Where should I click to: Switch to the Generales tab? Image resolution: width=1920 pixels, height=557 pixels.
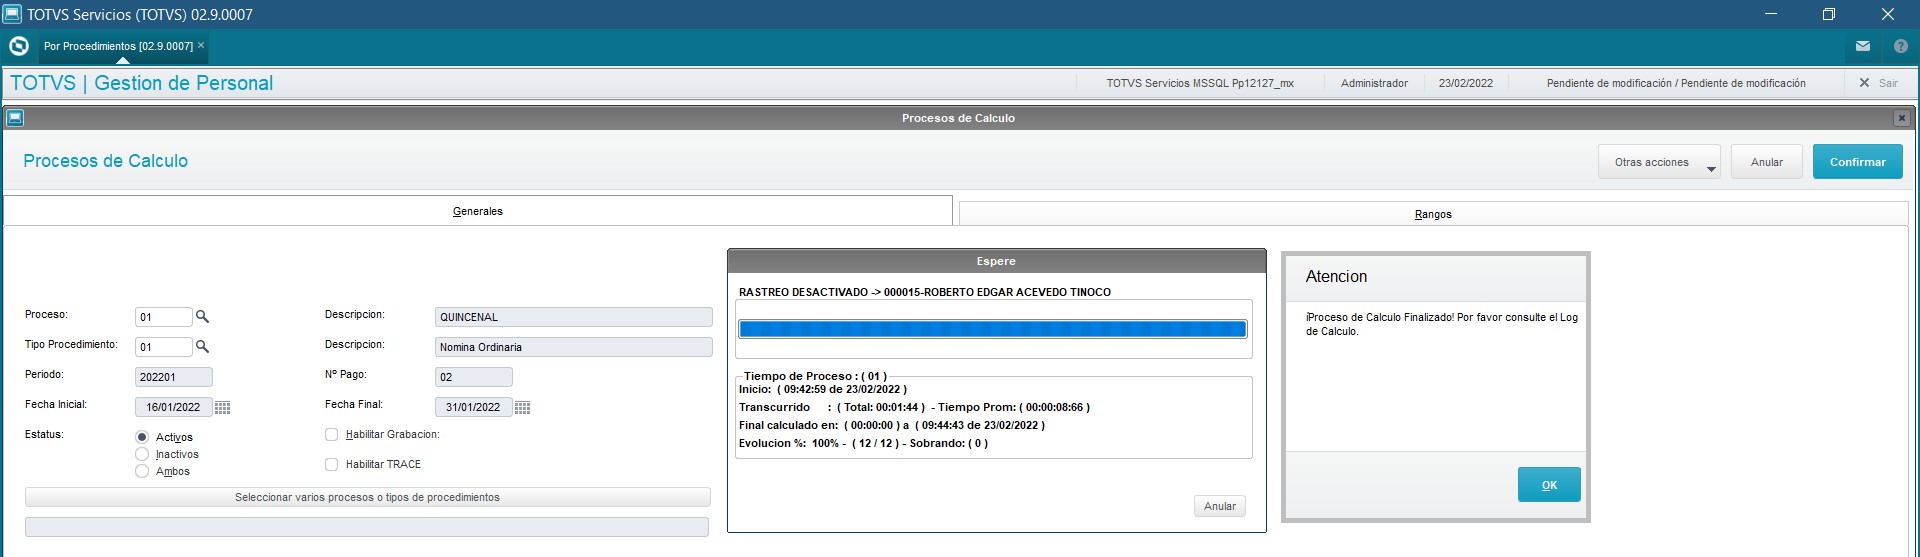[478, 211]
